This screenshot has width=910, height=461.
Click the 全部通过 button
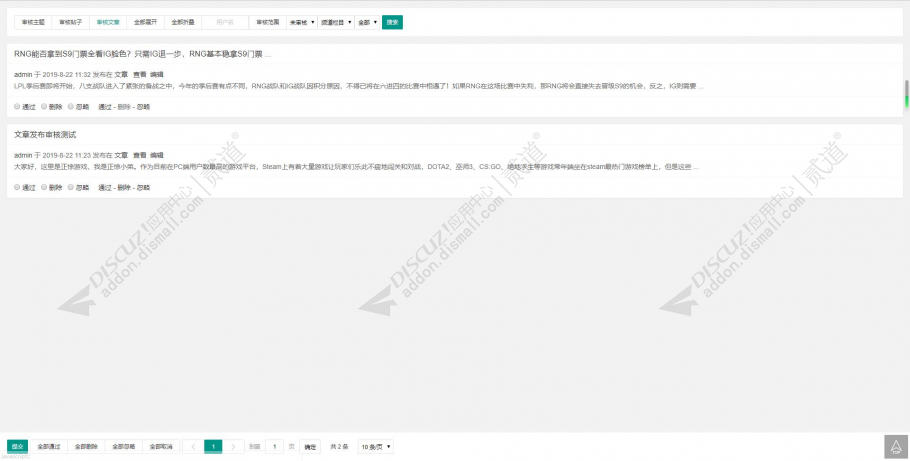tap(49, 446)
